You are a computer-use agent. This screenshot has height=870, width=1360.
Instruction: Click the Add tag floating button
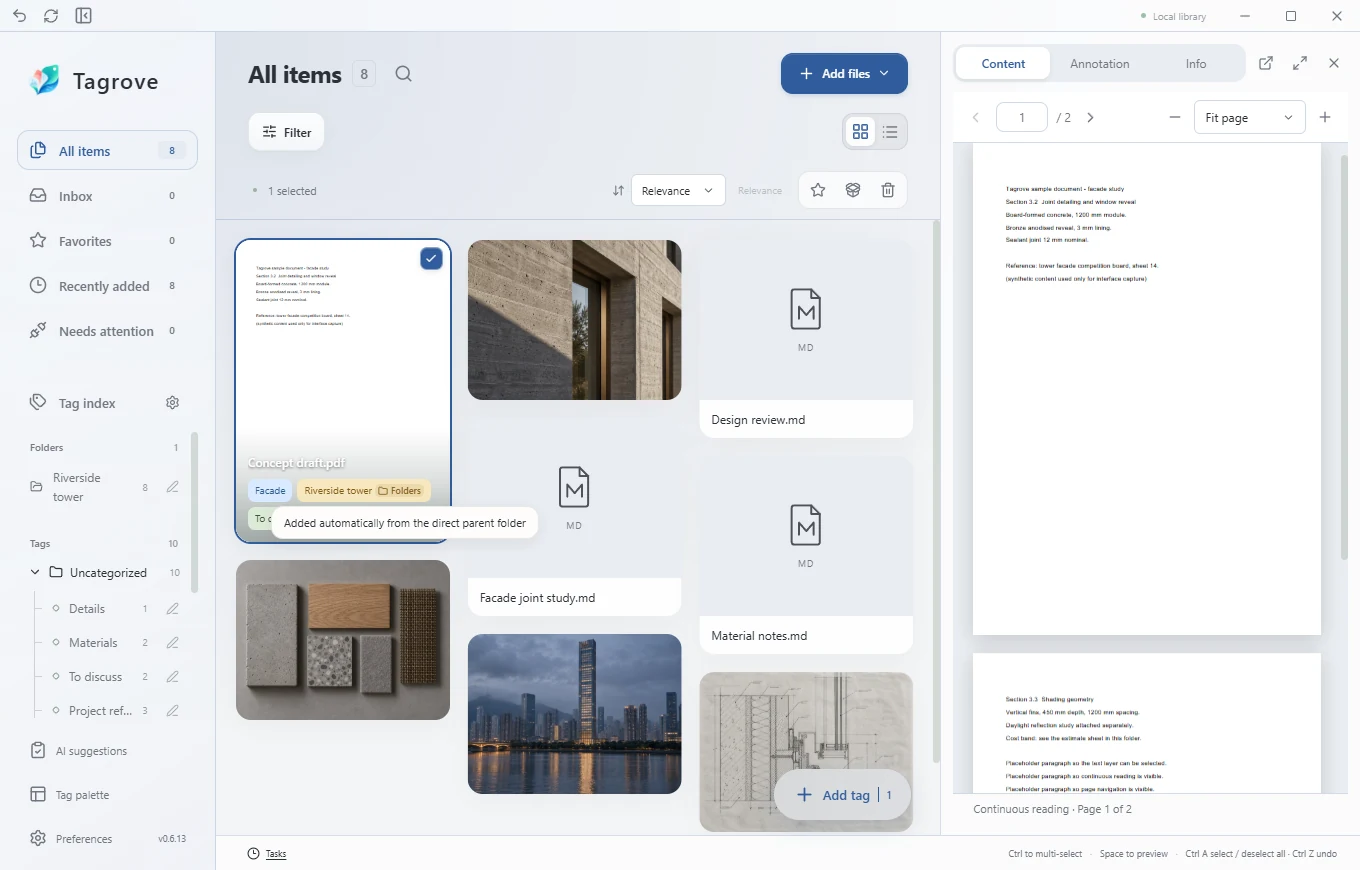point(842,795)
